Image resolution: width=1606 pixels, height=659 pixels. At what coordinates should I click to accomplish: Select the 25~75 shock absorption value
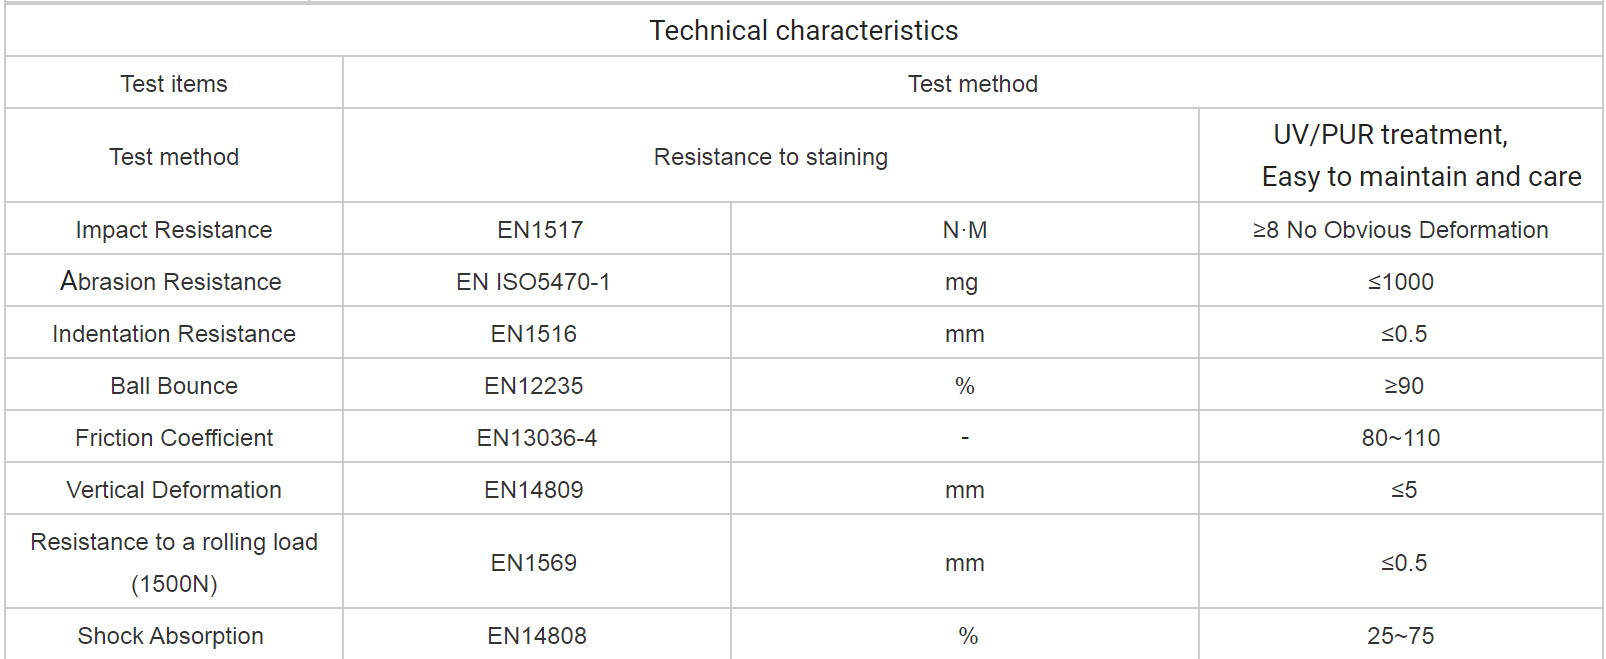click(x=1400, y=636)
